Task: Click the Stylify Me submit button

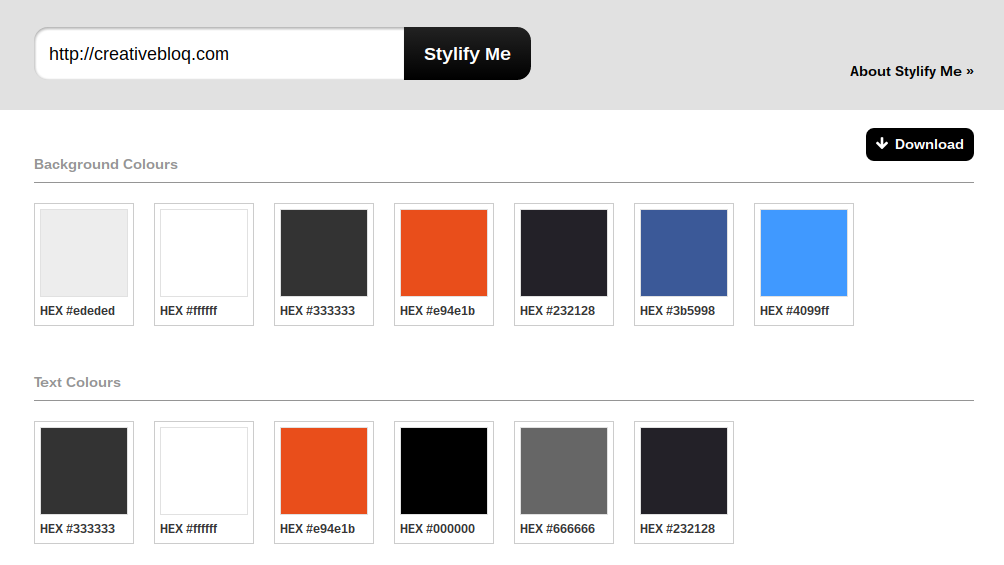Action: 467,54
